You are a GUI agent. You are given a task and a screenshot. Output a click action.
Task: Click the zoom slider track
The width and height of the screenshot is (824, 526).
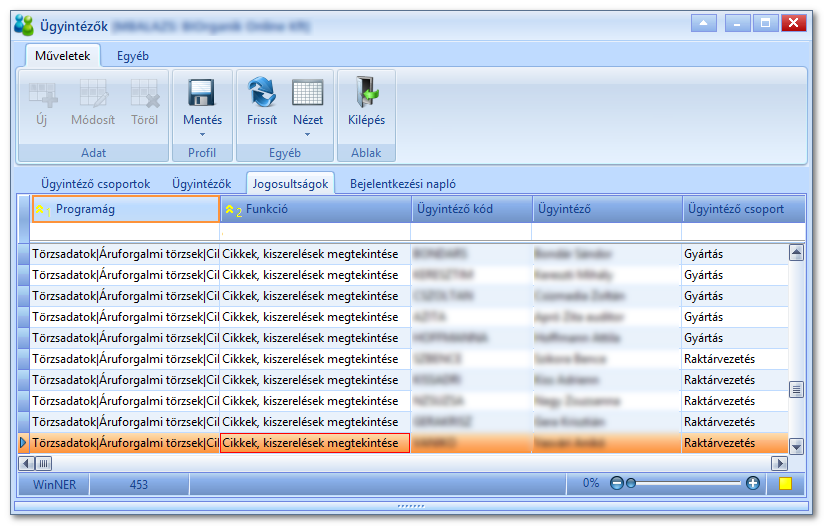(688, 483)
